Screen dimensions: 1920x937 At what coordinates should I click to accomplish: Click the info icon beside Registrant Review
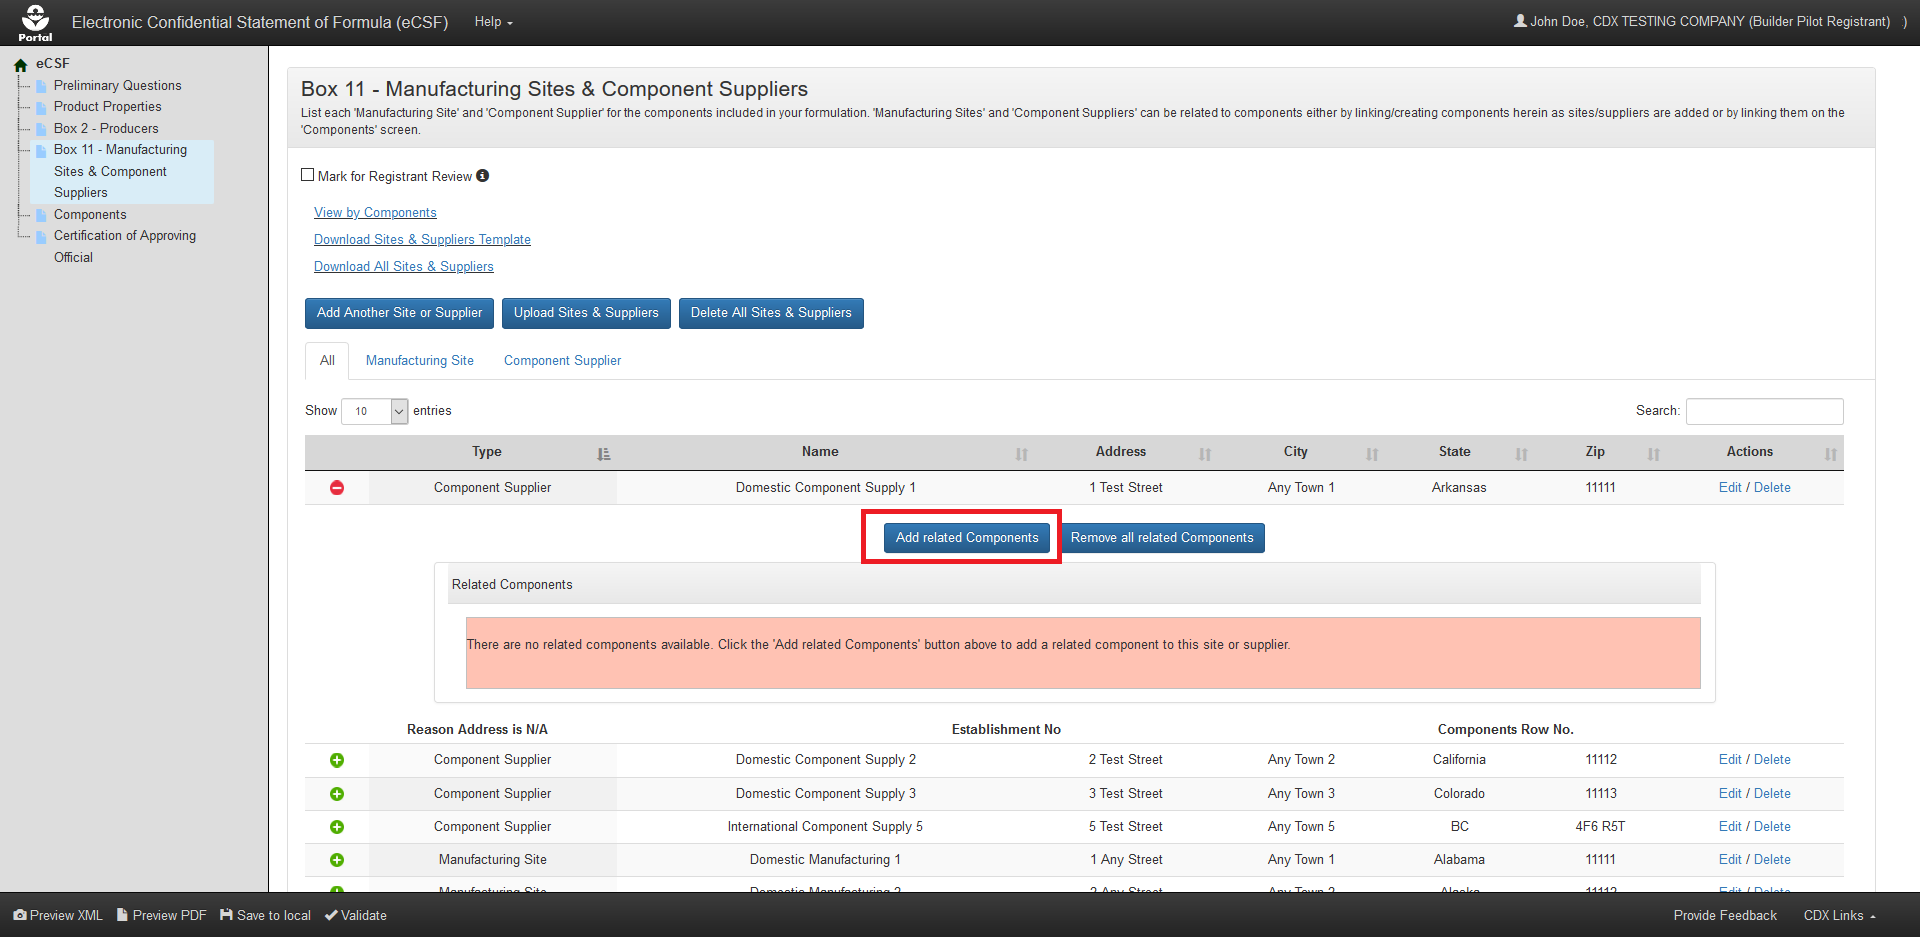(482, 176)
